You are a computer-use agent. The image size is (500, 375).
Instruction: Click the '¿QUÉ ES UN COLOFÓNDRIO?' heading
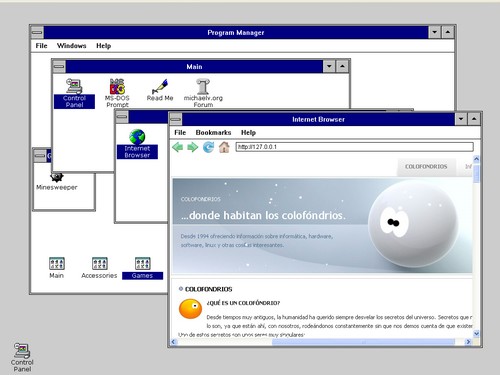point(243,303)
